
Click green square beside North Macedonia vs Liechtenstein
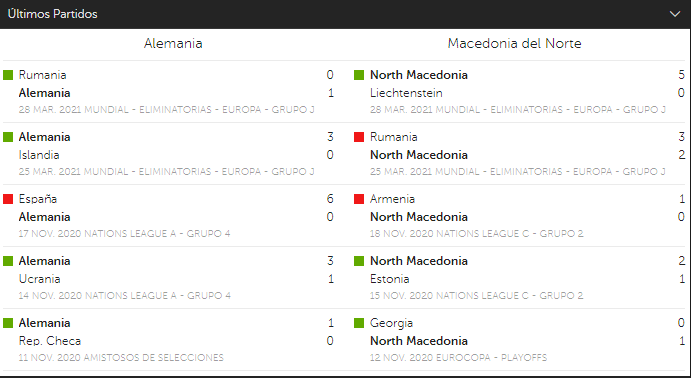pyautogui.click(x=359, y=75)
